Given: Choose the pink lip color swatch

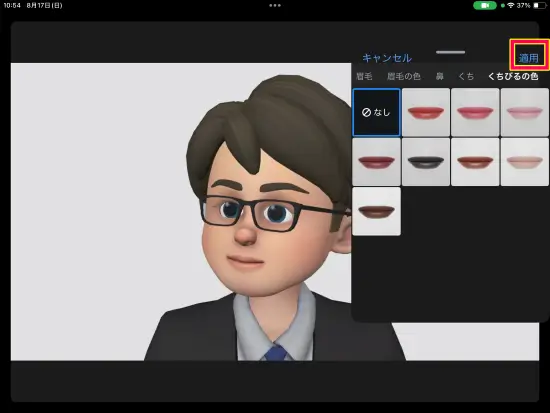Looking at the screenshot, I should pyautogui.click(x=475, y=112).
